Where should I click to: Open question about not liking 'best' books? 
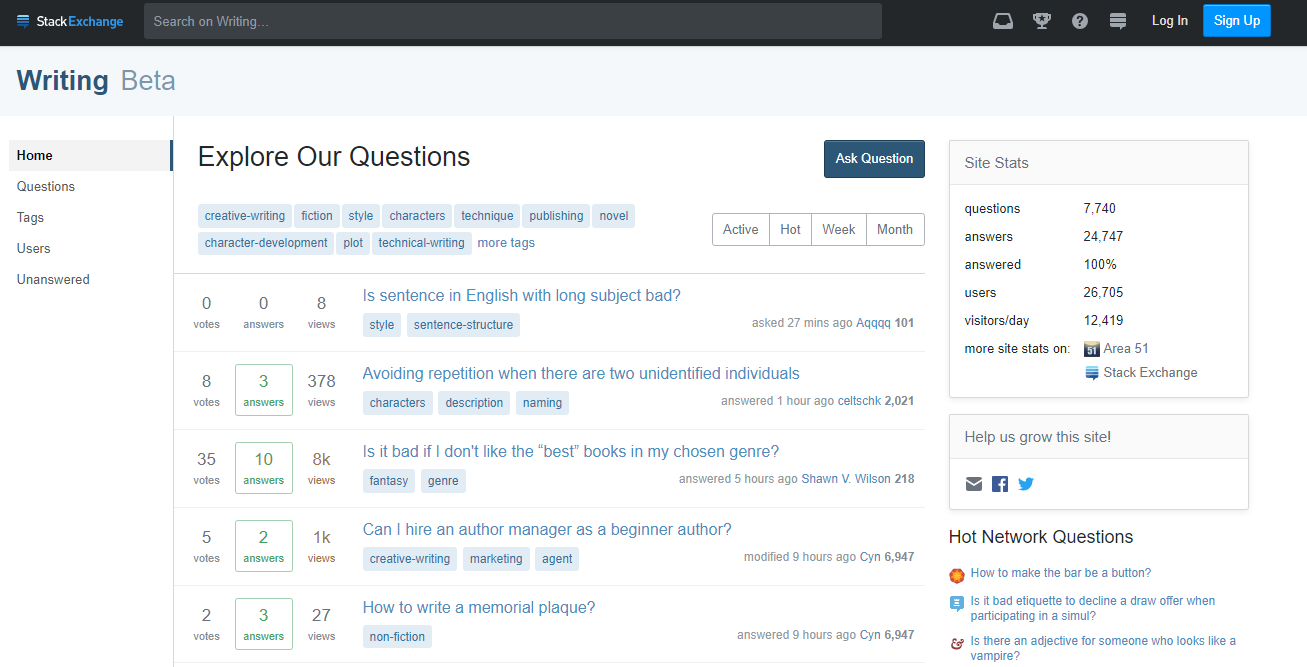pyautogui.click(x=570, y=452)
